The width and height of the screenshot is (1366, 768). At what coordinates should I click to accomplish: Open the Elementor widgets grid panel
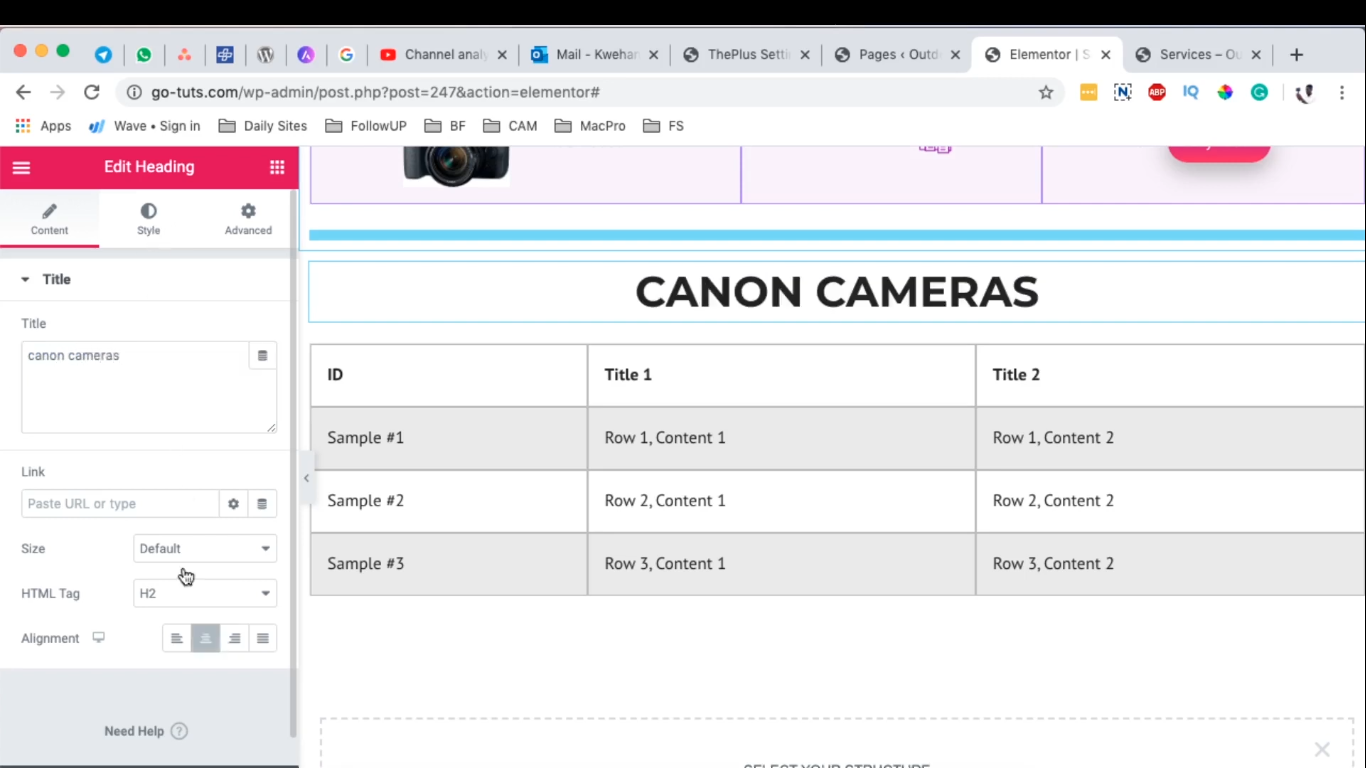[x=277, y=167]
